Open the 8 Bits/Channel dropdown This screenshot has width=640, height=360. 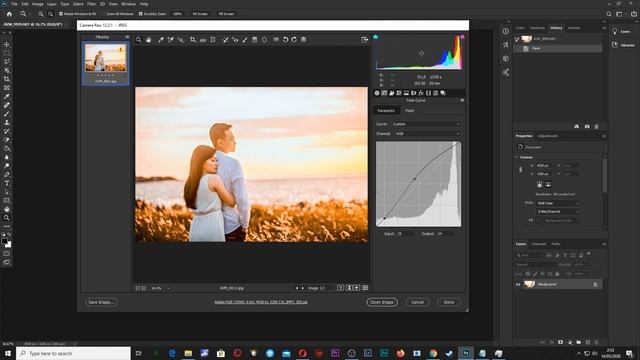[x=558, y=211]
